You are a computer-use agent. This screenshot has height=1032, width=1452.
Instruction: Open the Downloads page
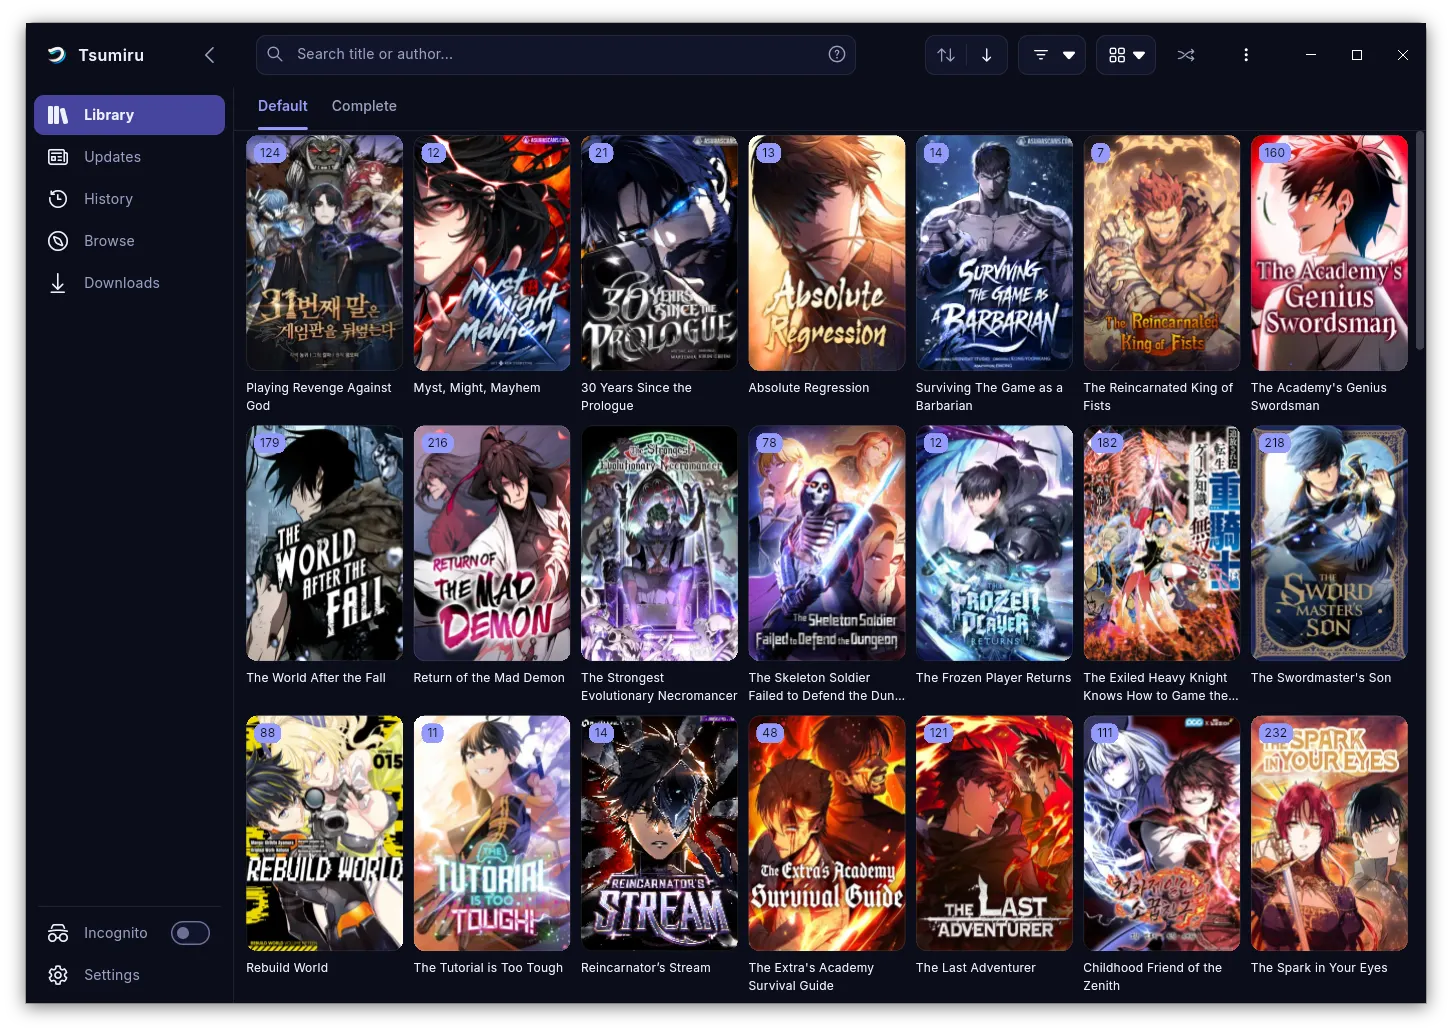(129, 283)
